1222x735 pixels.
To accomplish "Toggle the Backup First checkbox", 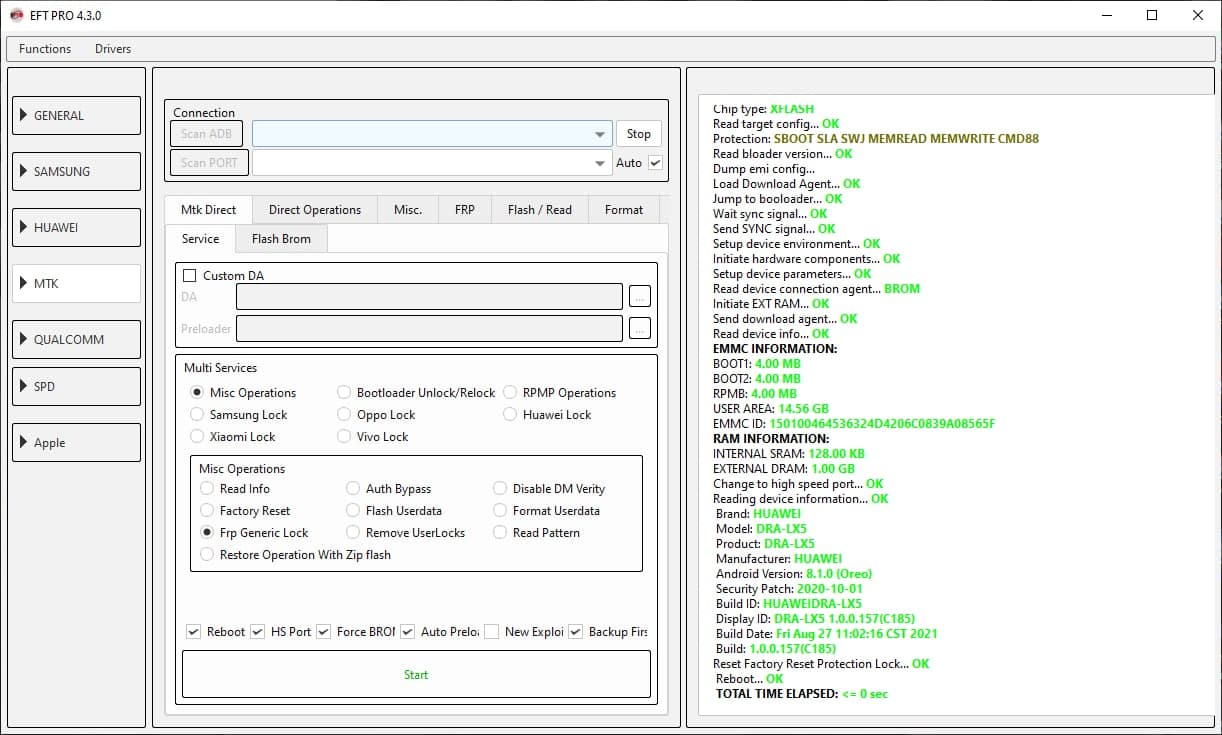I will (x=575, y=632).
